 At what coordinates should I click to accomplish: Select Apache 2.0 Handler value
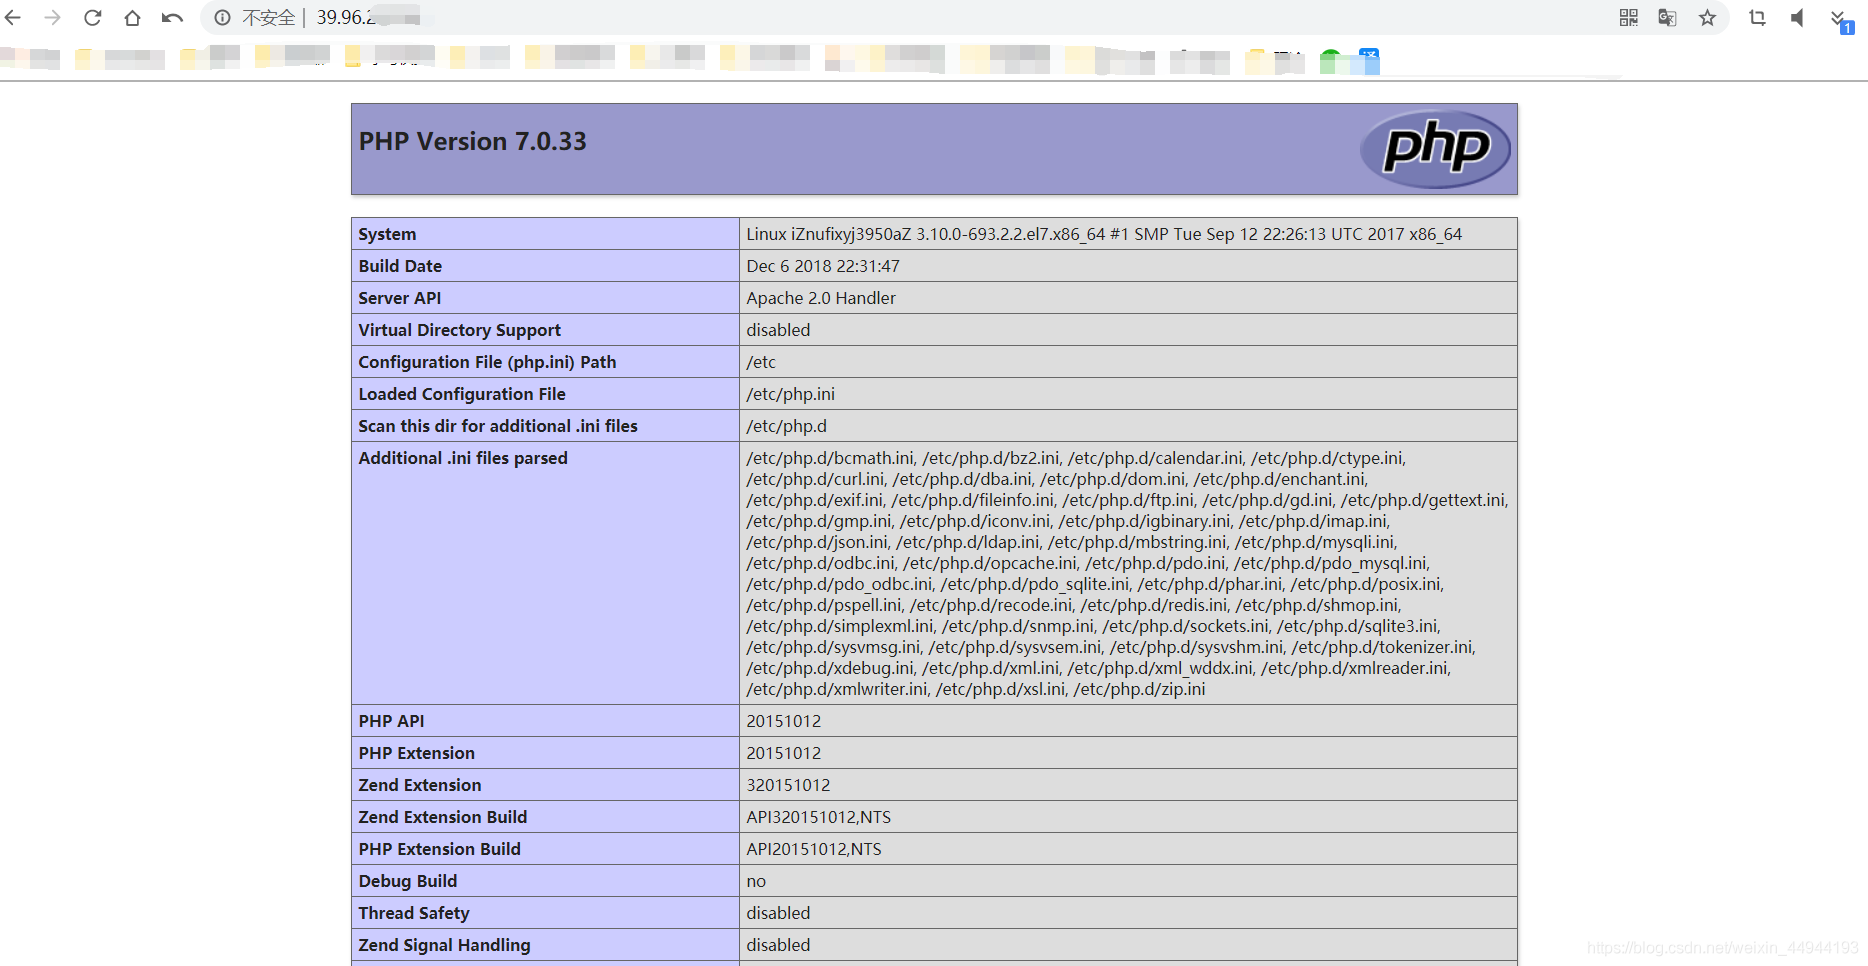point(821,298)
